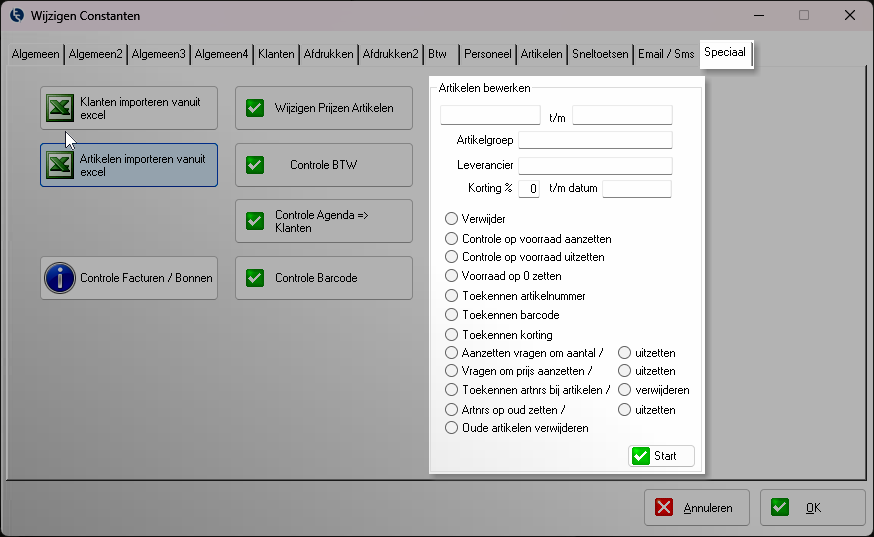Go to the Personeel tab

tap(488, 54)
